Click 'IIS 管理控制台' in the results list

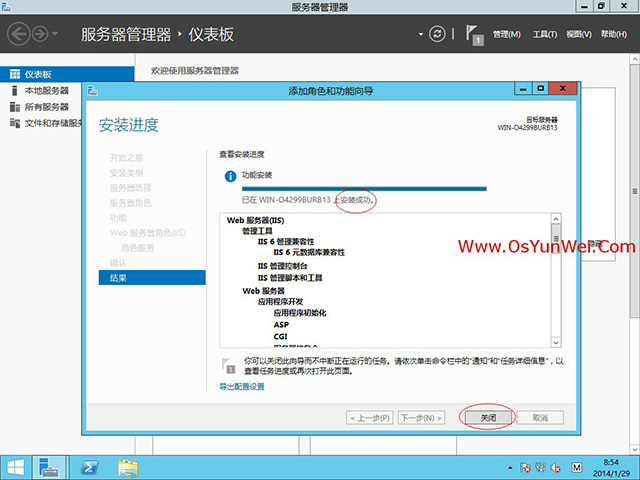pyautogui.click(x=282, y=266)
